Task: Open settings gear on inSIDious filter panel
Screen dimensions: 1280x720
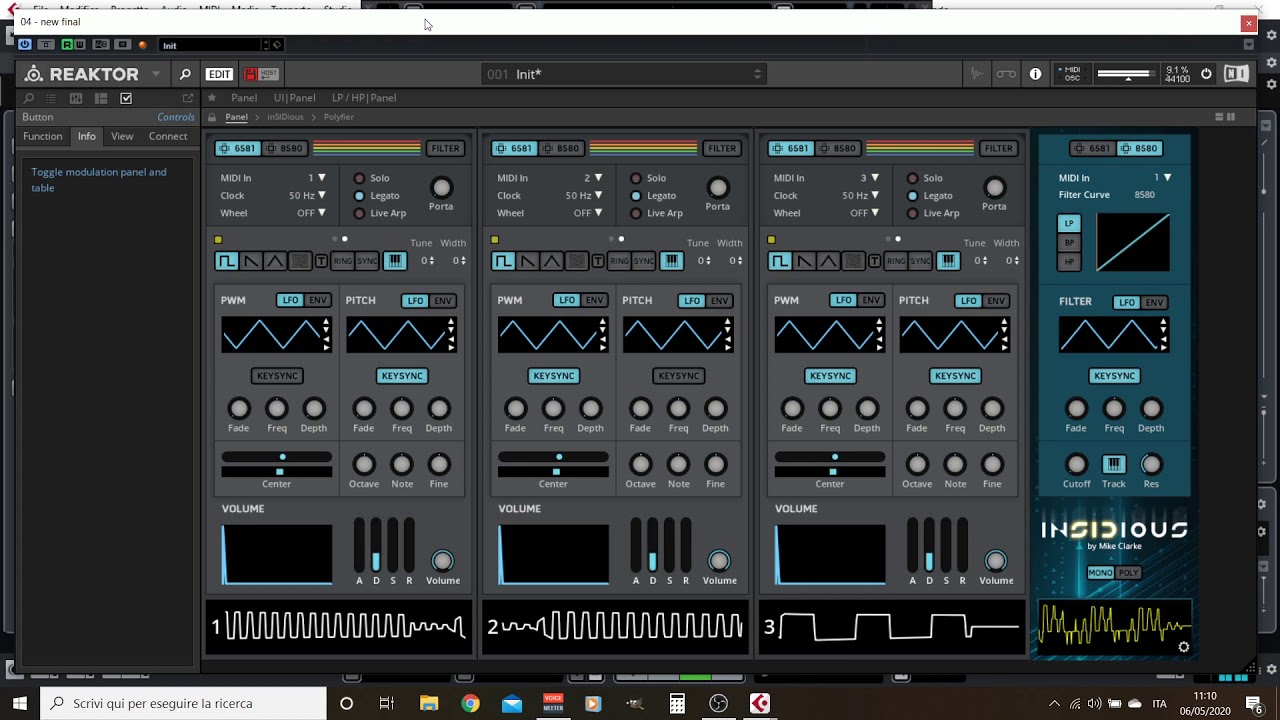Action: click(1183, 647)
